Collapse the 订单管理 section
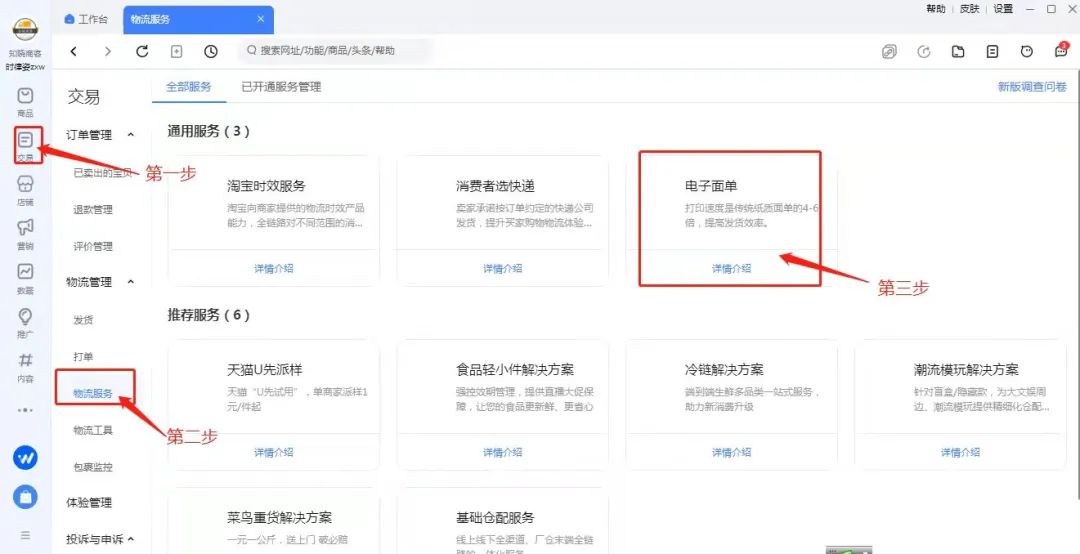 pos(131,135)
